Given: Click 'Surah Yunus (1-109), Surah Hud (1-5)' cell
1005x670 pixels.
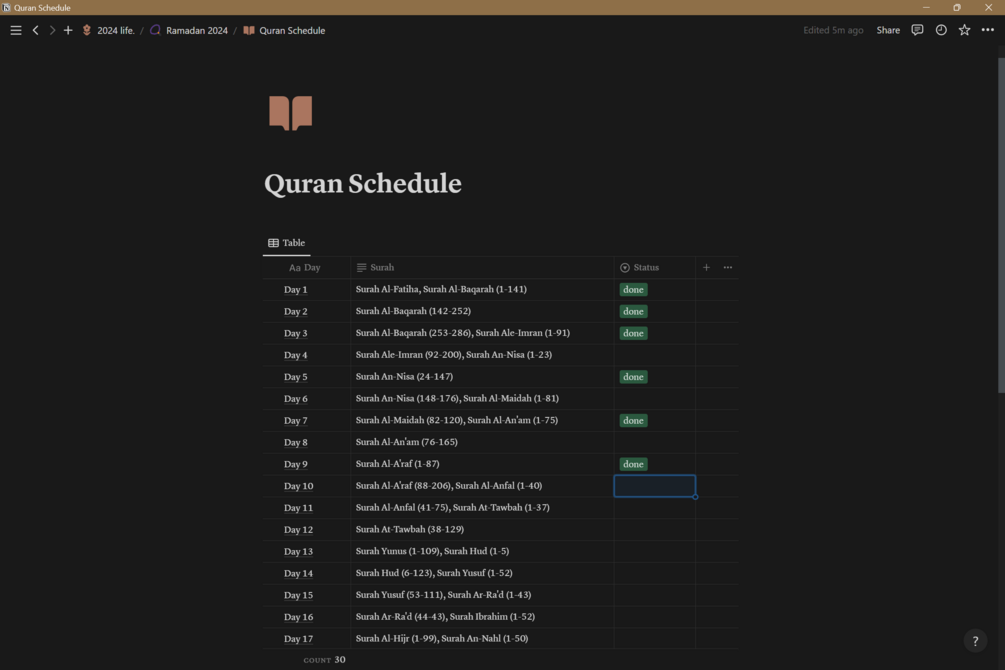Looking at the screenshot, I should point(482,551).
